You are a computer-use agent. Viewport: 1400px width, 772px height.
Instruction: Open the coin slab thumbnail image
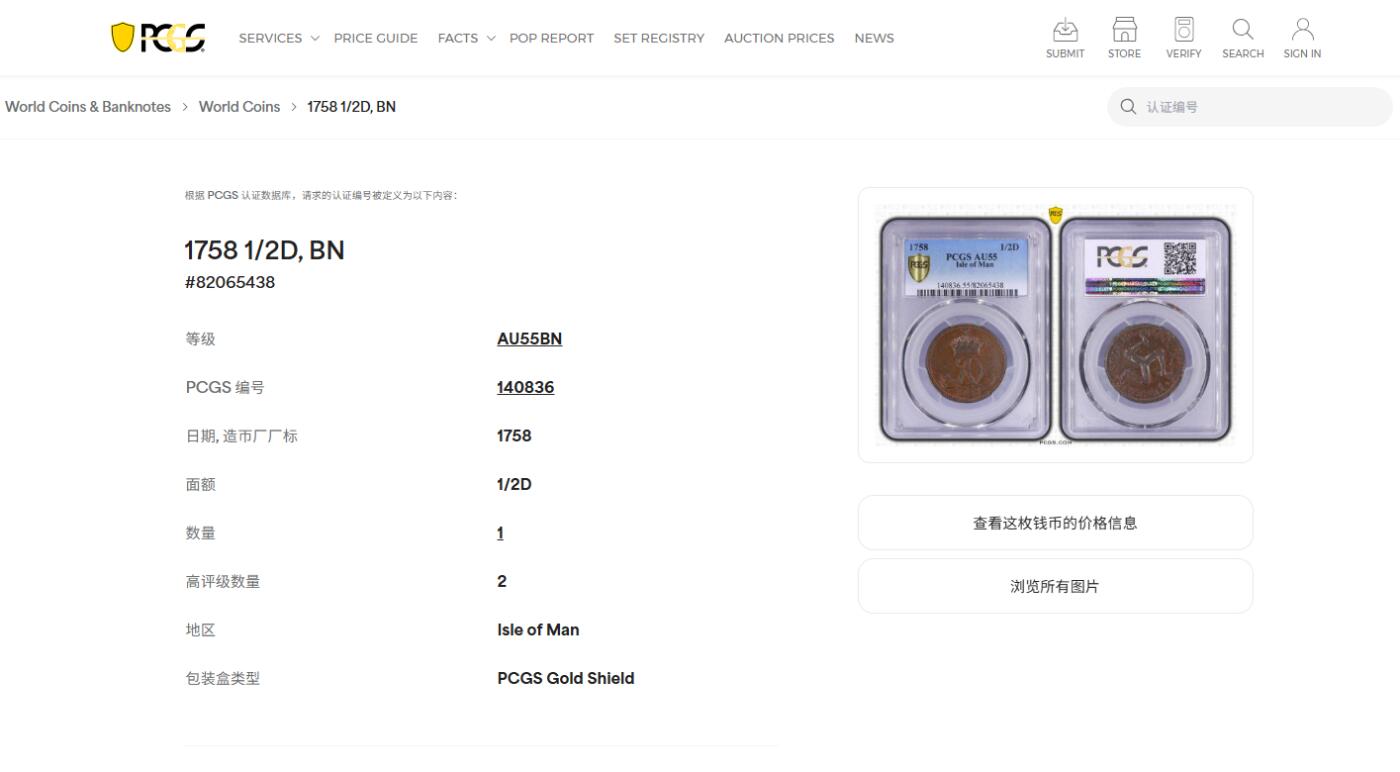pos(1055,325)
